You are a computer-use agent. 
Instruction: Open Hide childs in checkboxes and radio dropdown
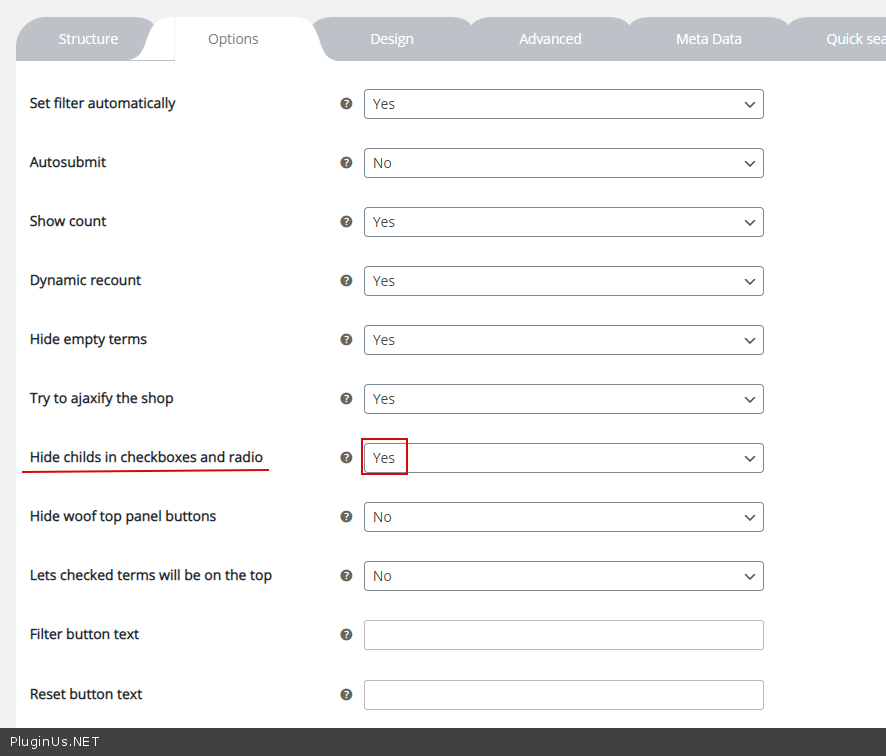click(563, 458)
